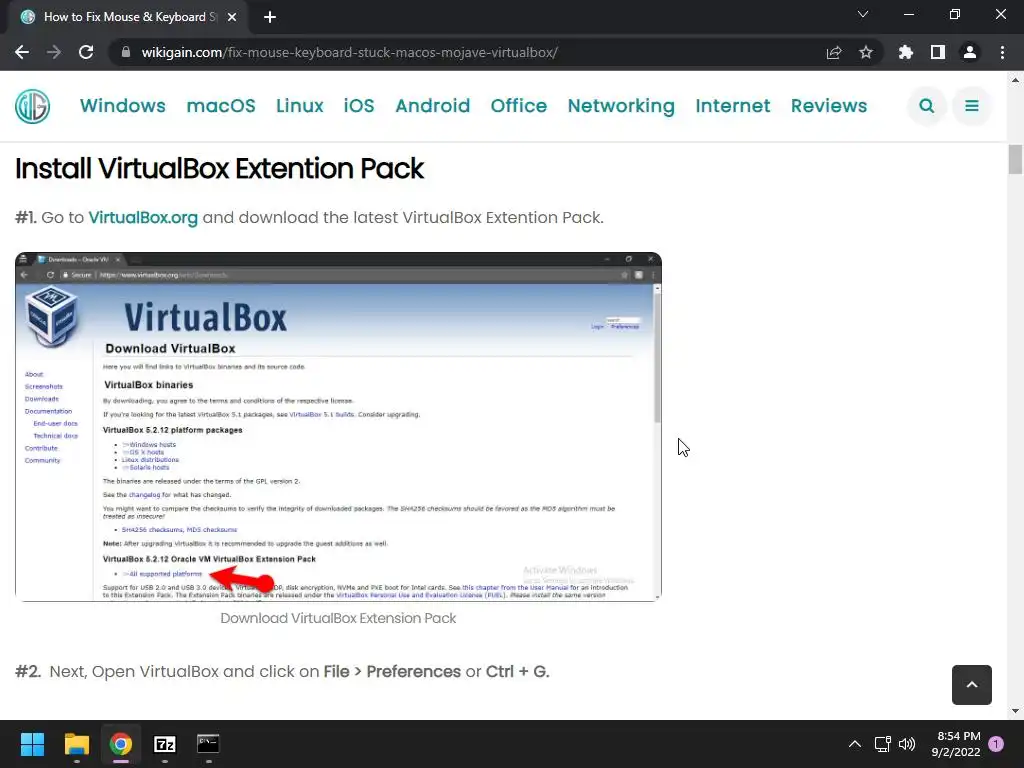Screen dimensions: 1024x768
Task: Show hidden system tray icons
Action: tap(854, 744)
